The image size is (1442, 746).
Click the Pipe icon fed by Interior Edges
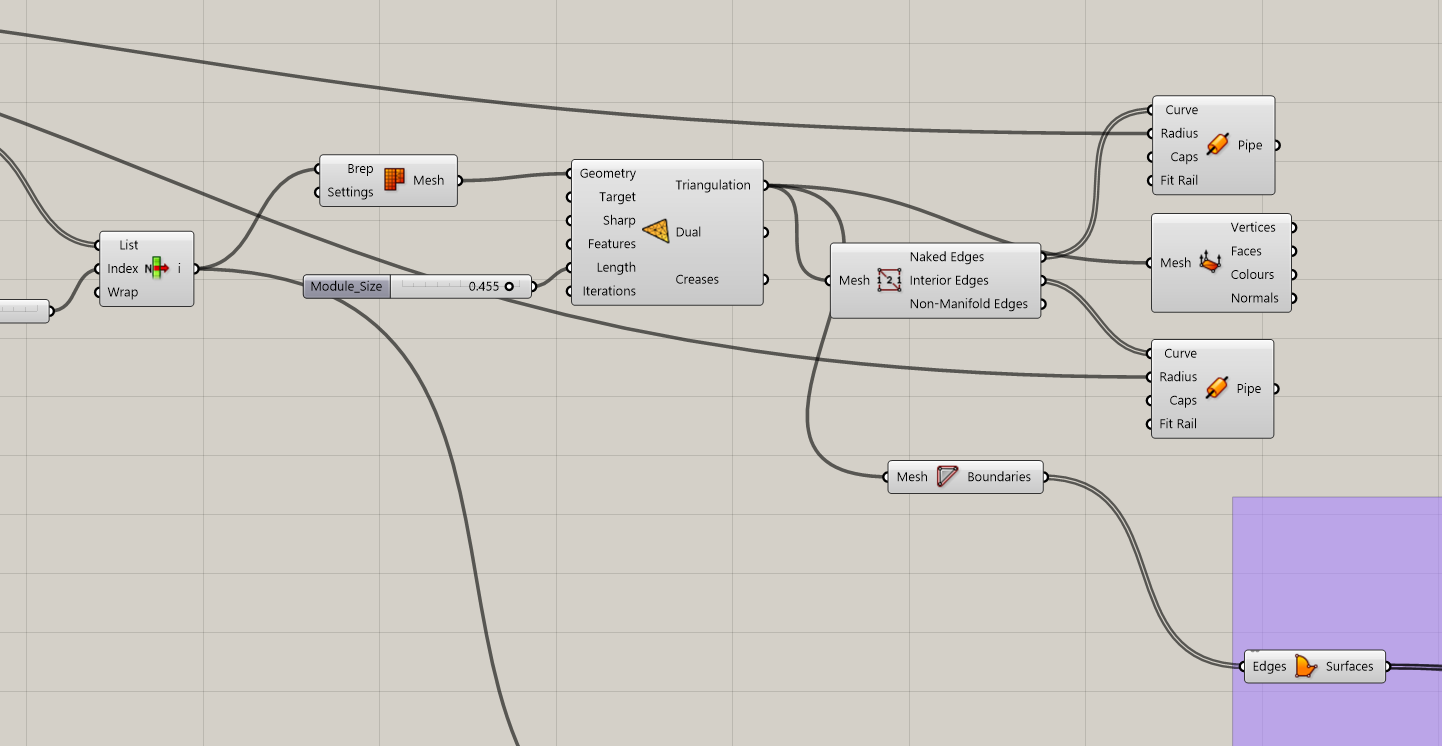click(1216, 388)
